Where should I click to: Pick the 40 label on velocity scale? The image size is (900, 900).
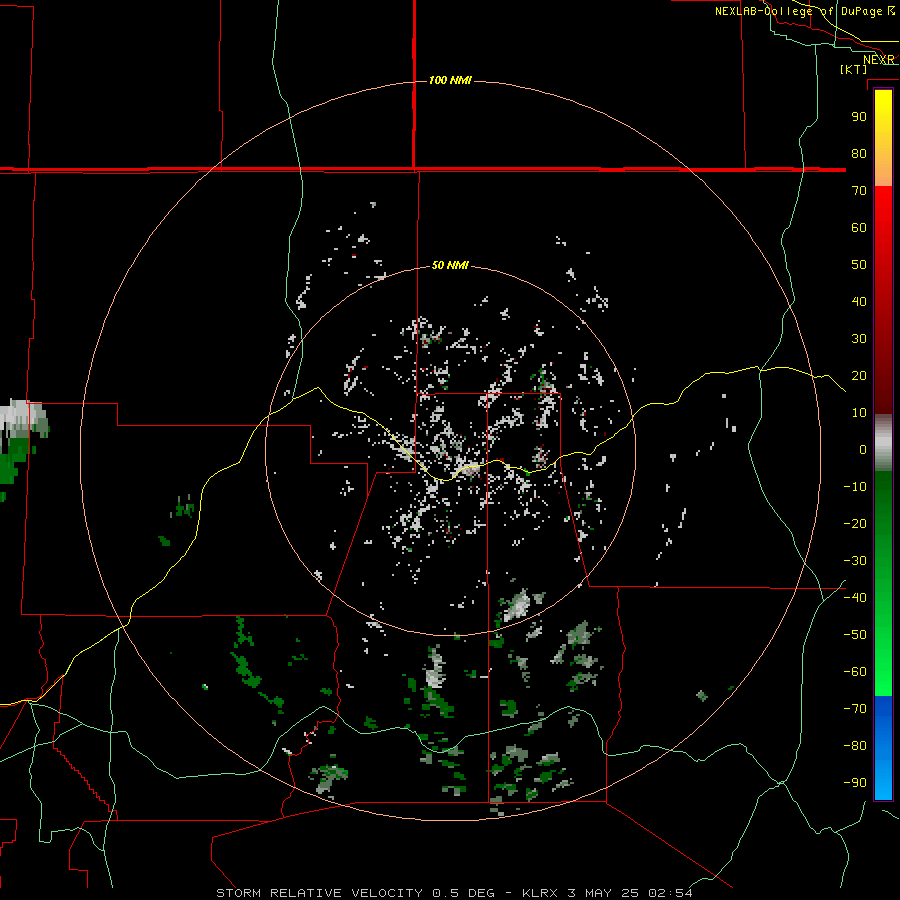click(x=859, y=301)
